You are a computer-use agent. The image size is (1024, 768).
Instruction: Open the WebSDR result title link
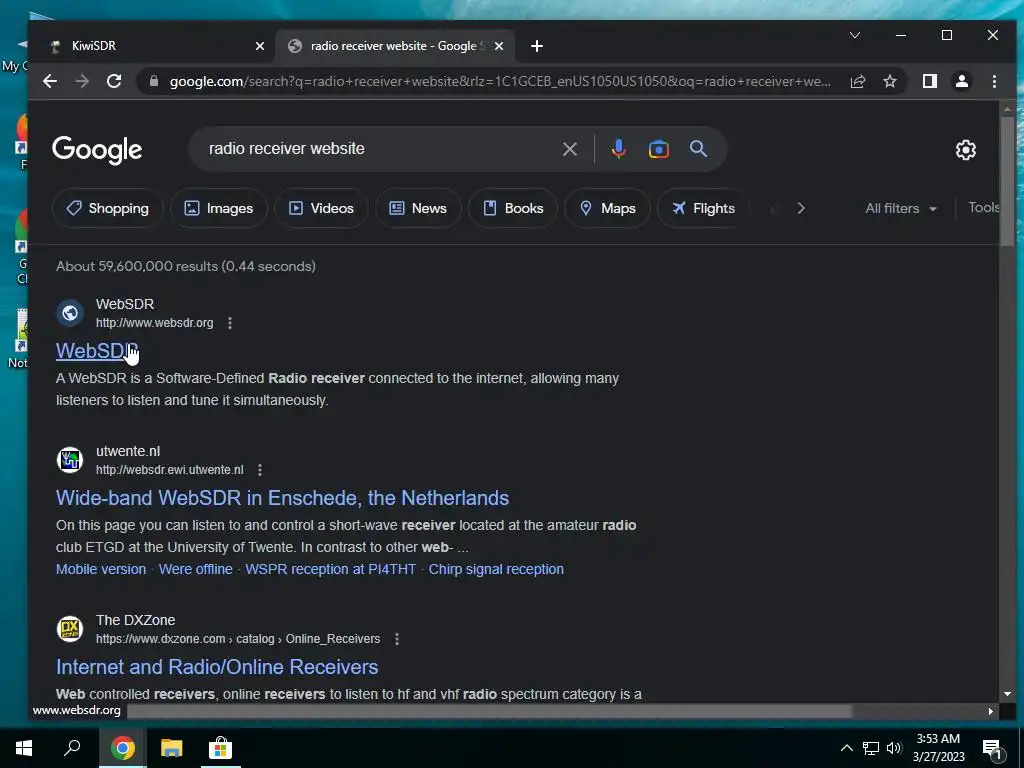[x=97, y=351]
